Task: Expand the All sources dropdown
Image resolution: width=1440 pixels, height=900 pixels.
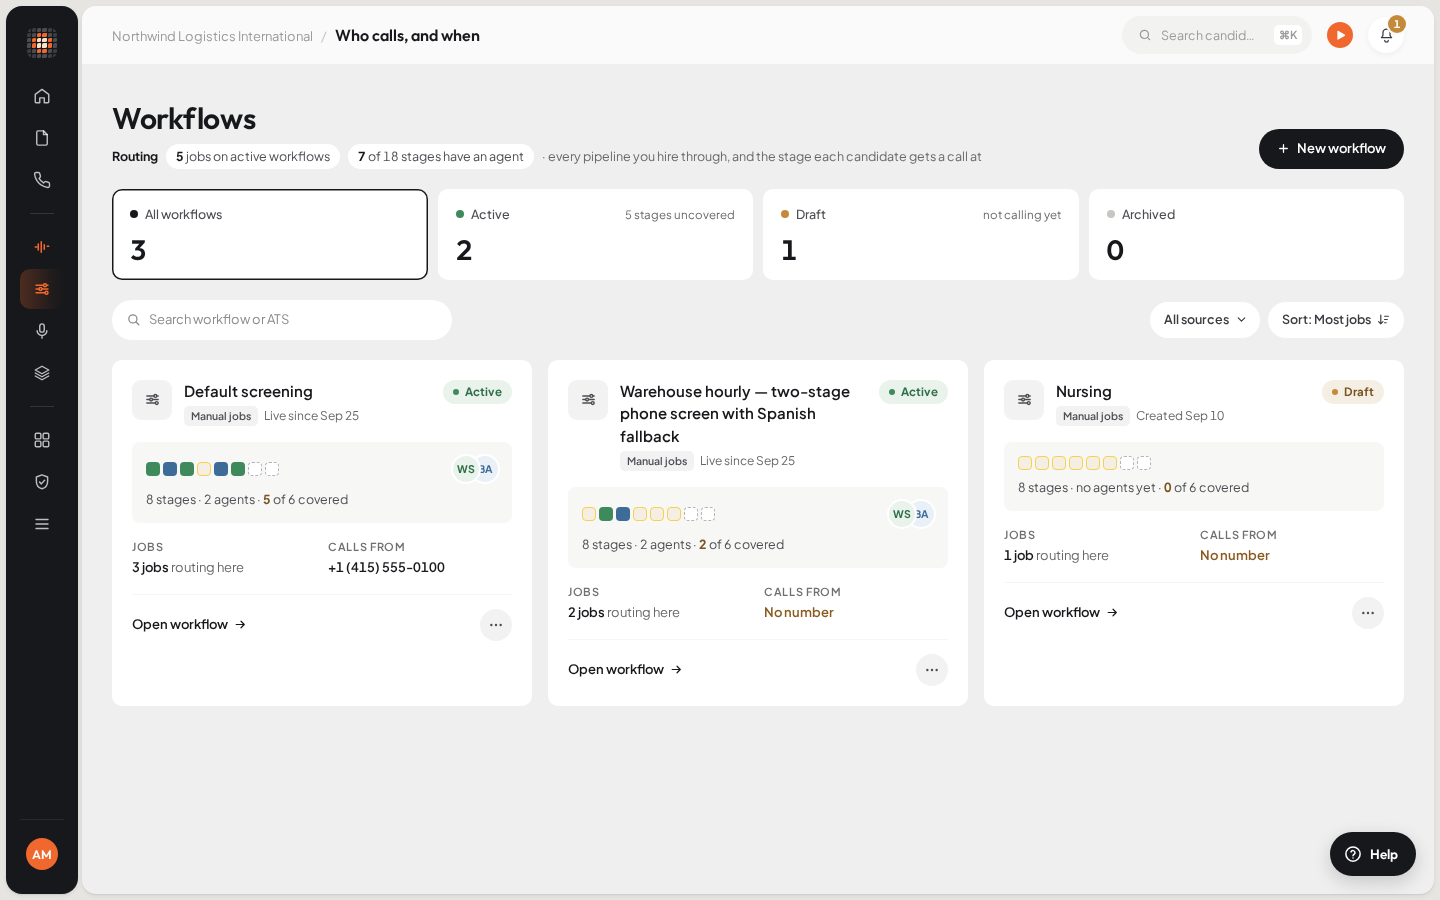Action: (x=1205, y=320)
